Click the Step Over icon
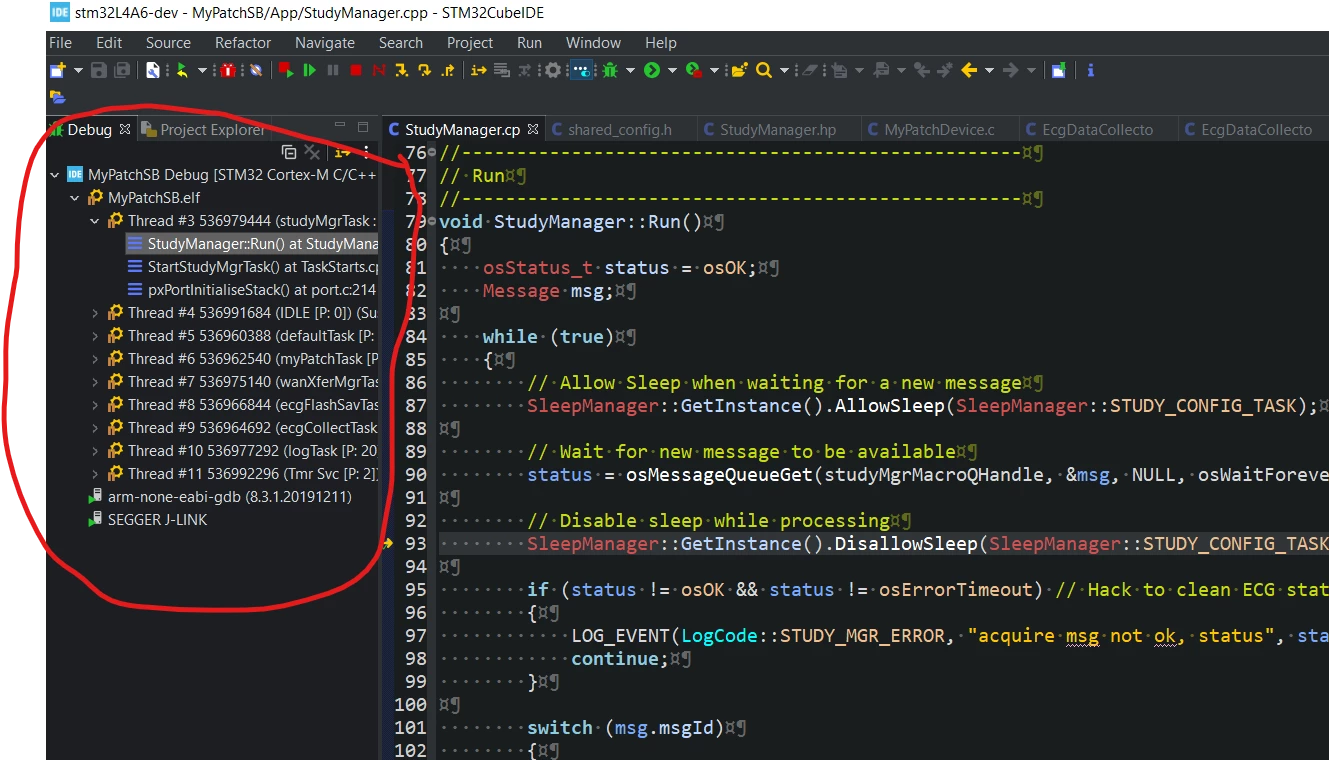1329x760 pixels. tap(424, 70)
